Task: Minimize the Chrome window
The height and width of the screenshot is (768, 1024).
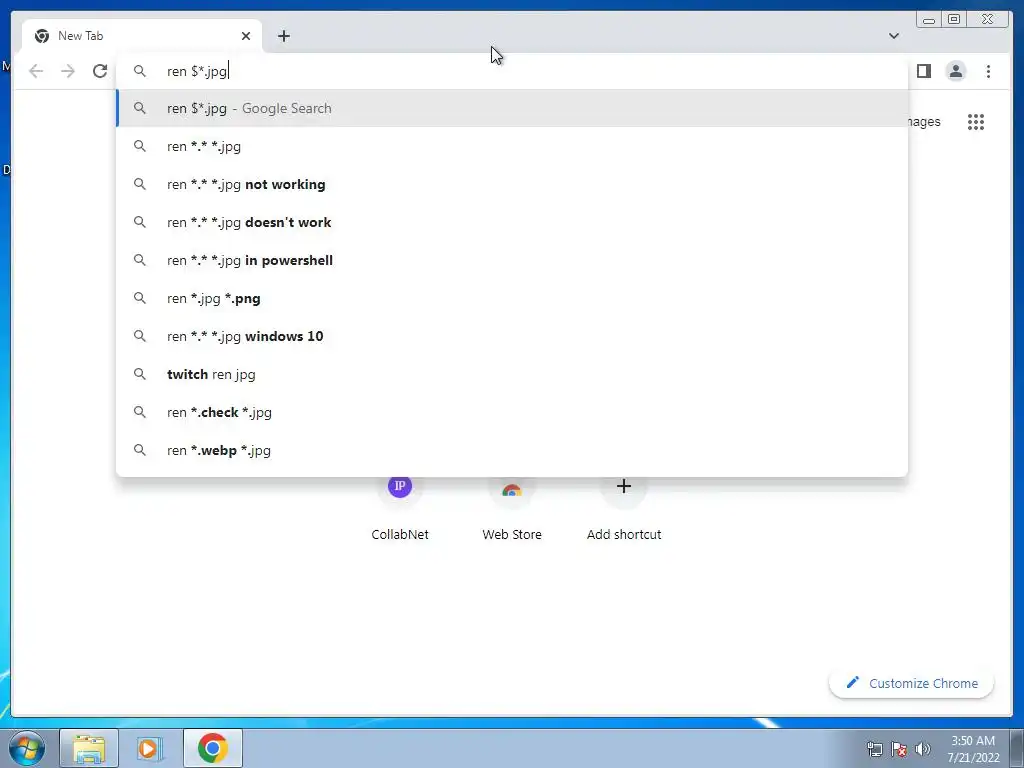Action: (x=929, y=20)
